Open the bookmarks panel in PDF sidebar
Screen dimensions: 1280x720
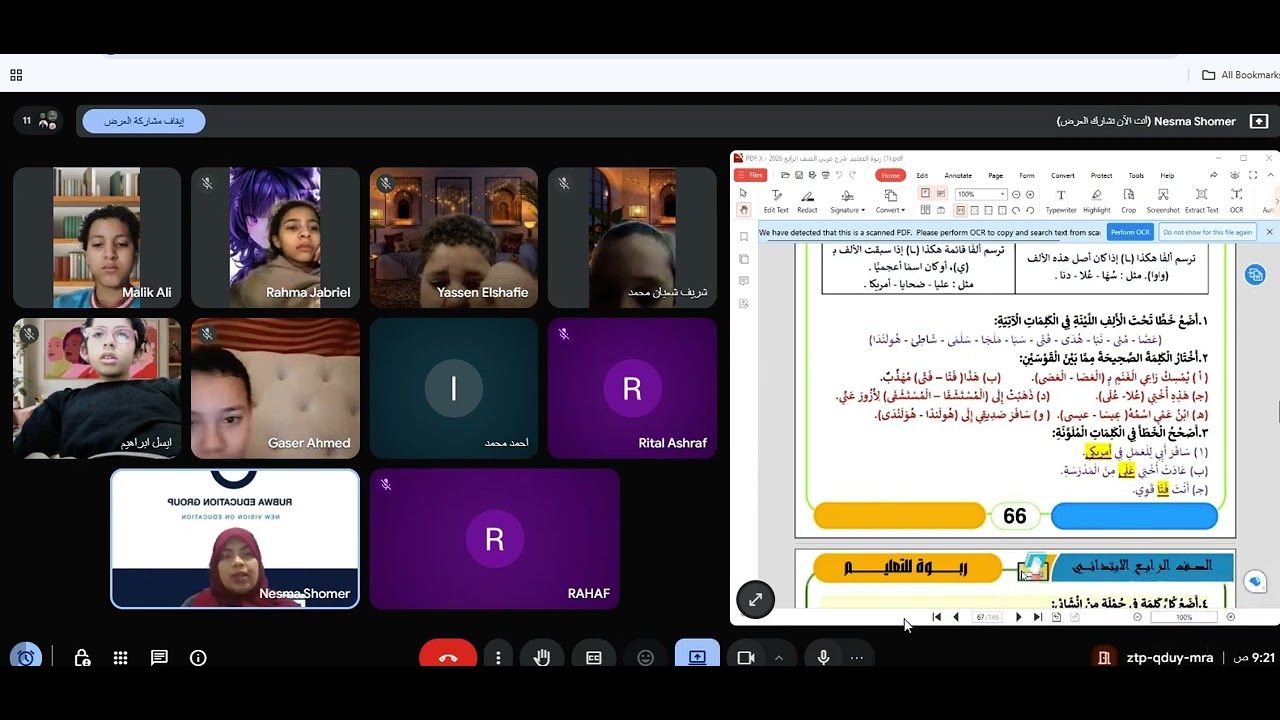(x=743, y=237)
